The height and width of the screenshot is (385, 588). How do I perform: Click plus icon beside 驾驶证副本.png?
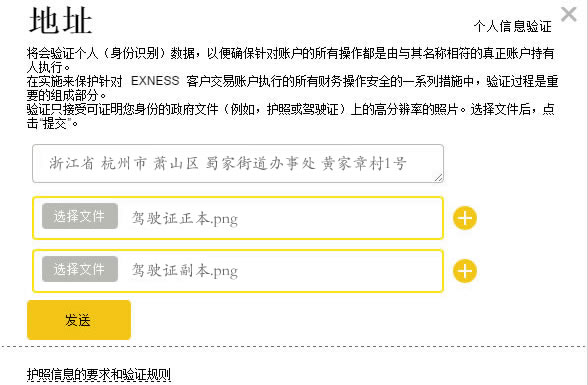click(x=465, y=271)
